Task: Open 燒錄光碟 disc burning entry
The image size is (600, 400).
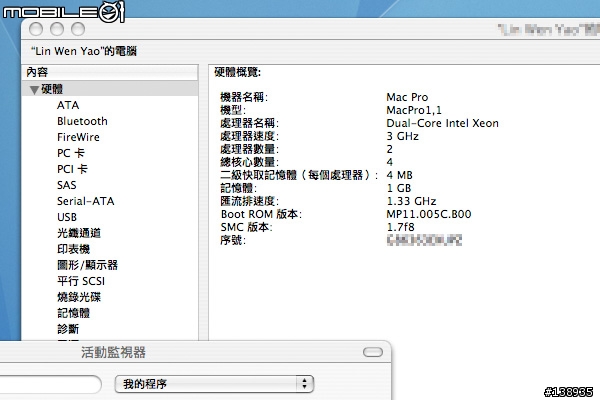Action: (x=79, y=297)
